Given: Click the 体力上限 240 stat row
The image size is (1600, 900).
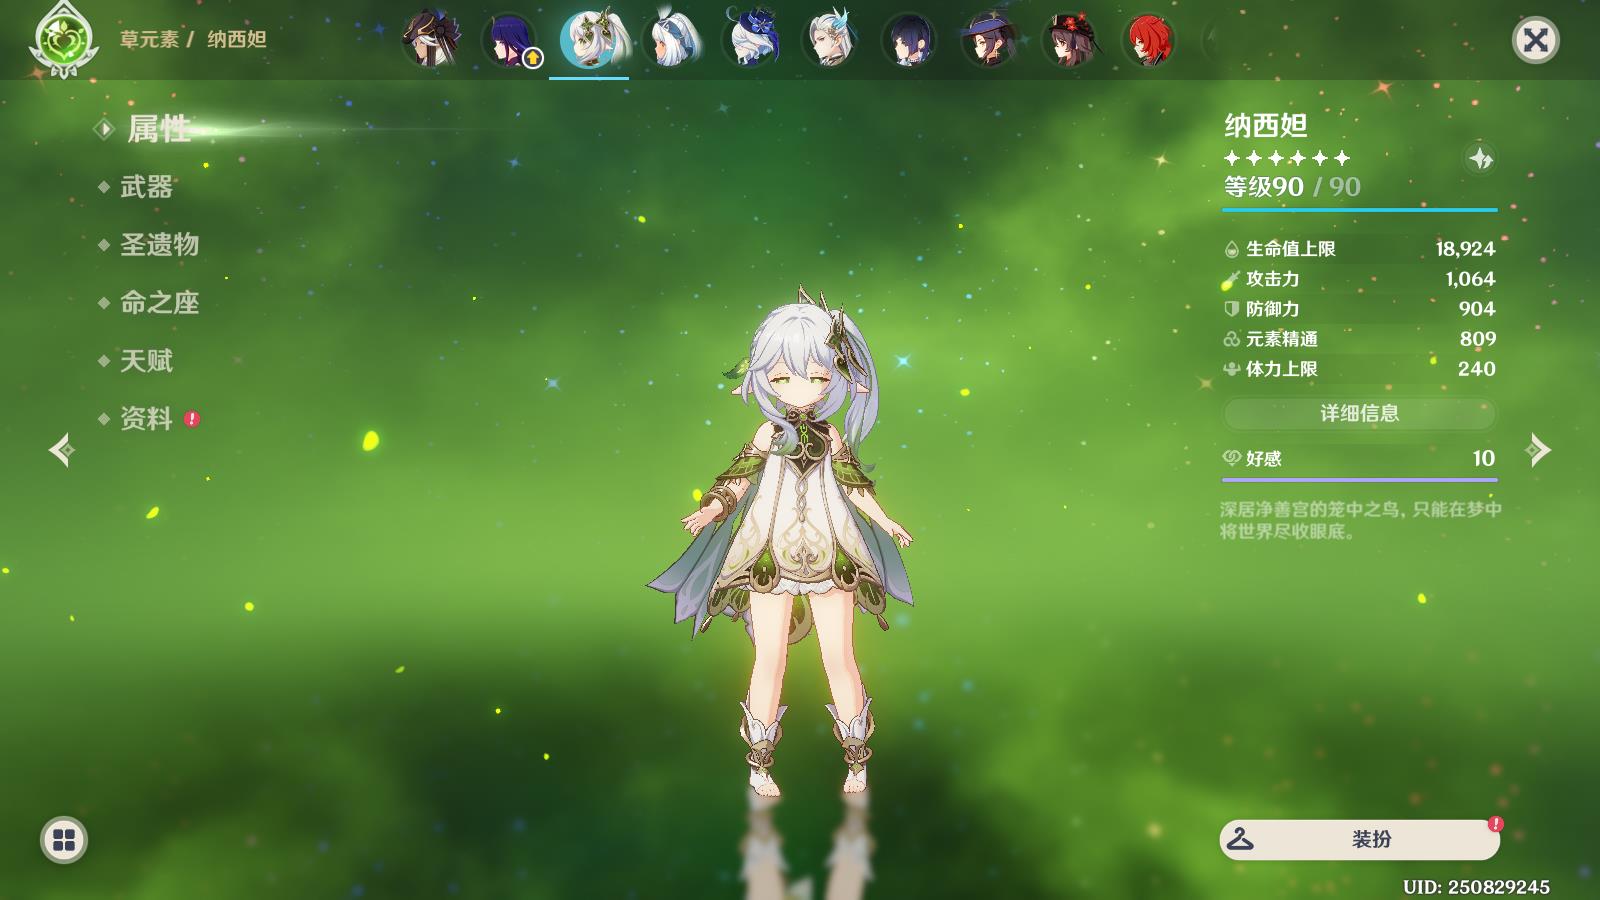Looking at the screenshot, I should coord(1359,368).
